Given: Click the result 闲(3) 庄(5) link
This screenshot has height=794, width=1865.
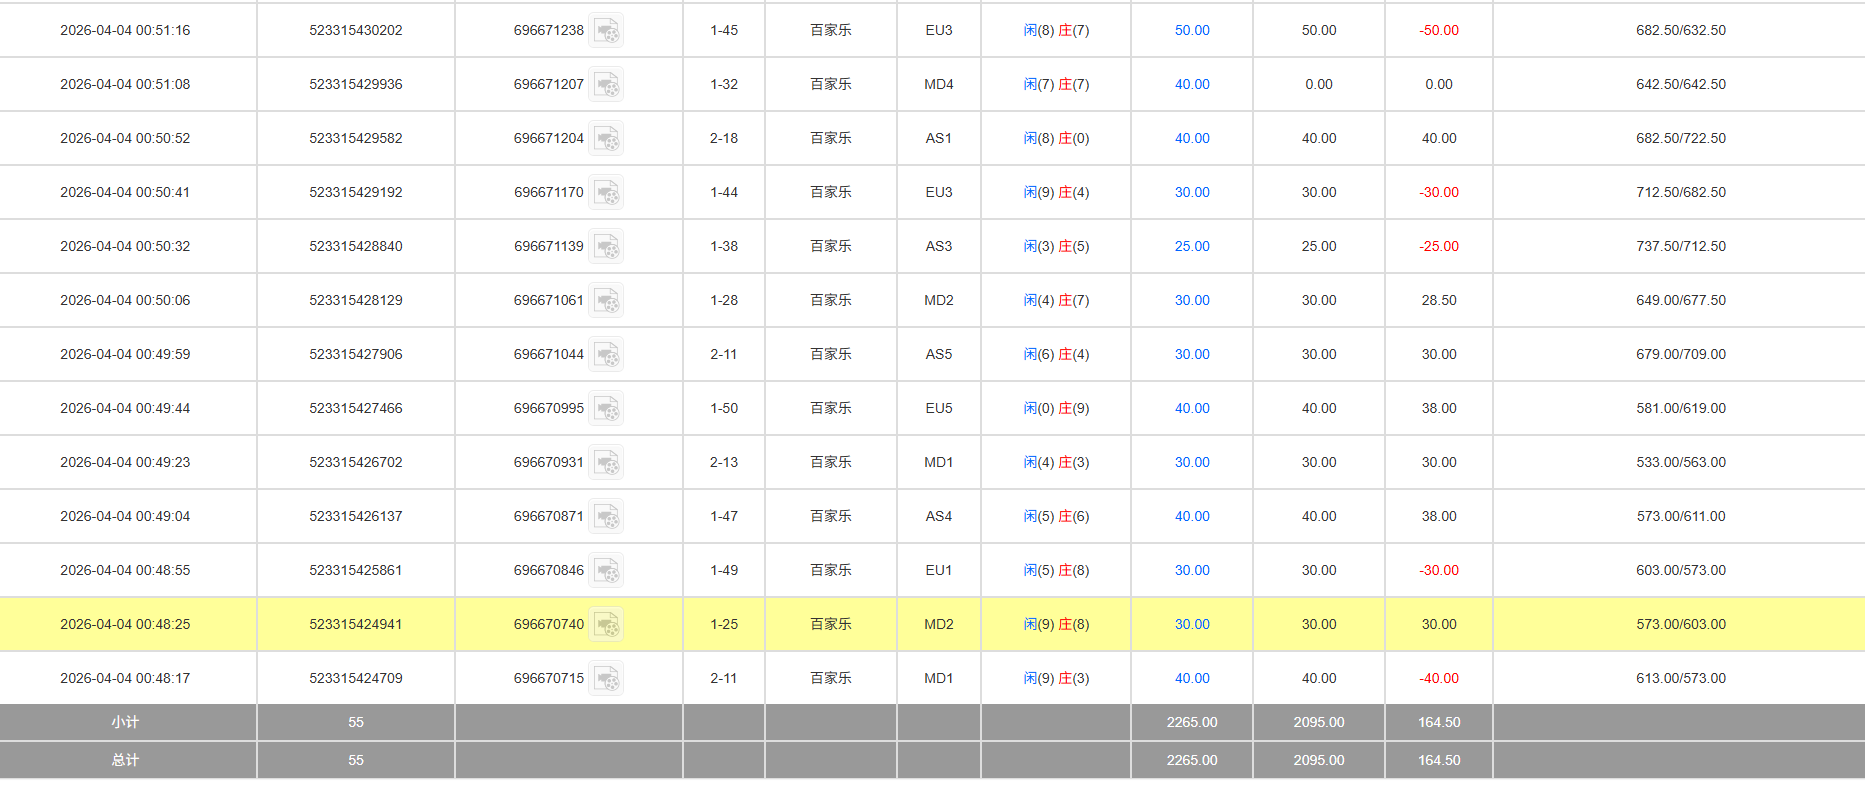Looking at the screenshot, I should click(x=1056, y=247).
